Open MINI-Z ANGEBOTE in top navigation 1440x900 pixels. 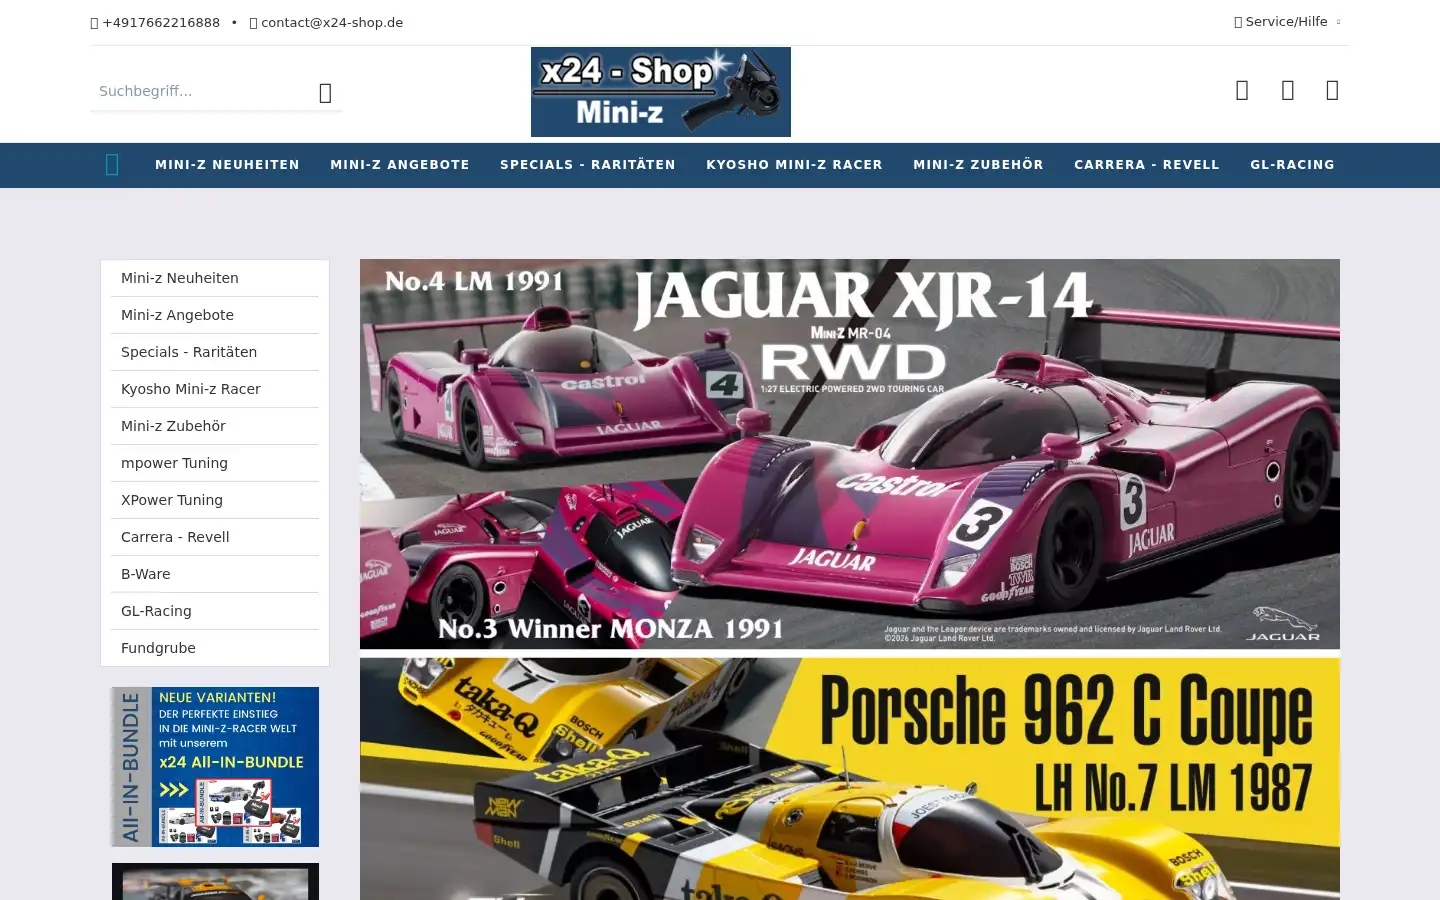point(400,165)
